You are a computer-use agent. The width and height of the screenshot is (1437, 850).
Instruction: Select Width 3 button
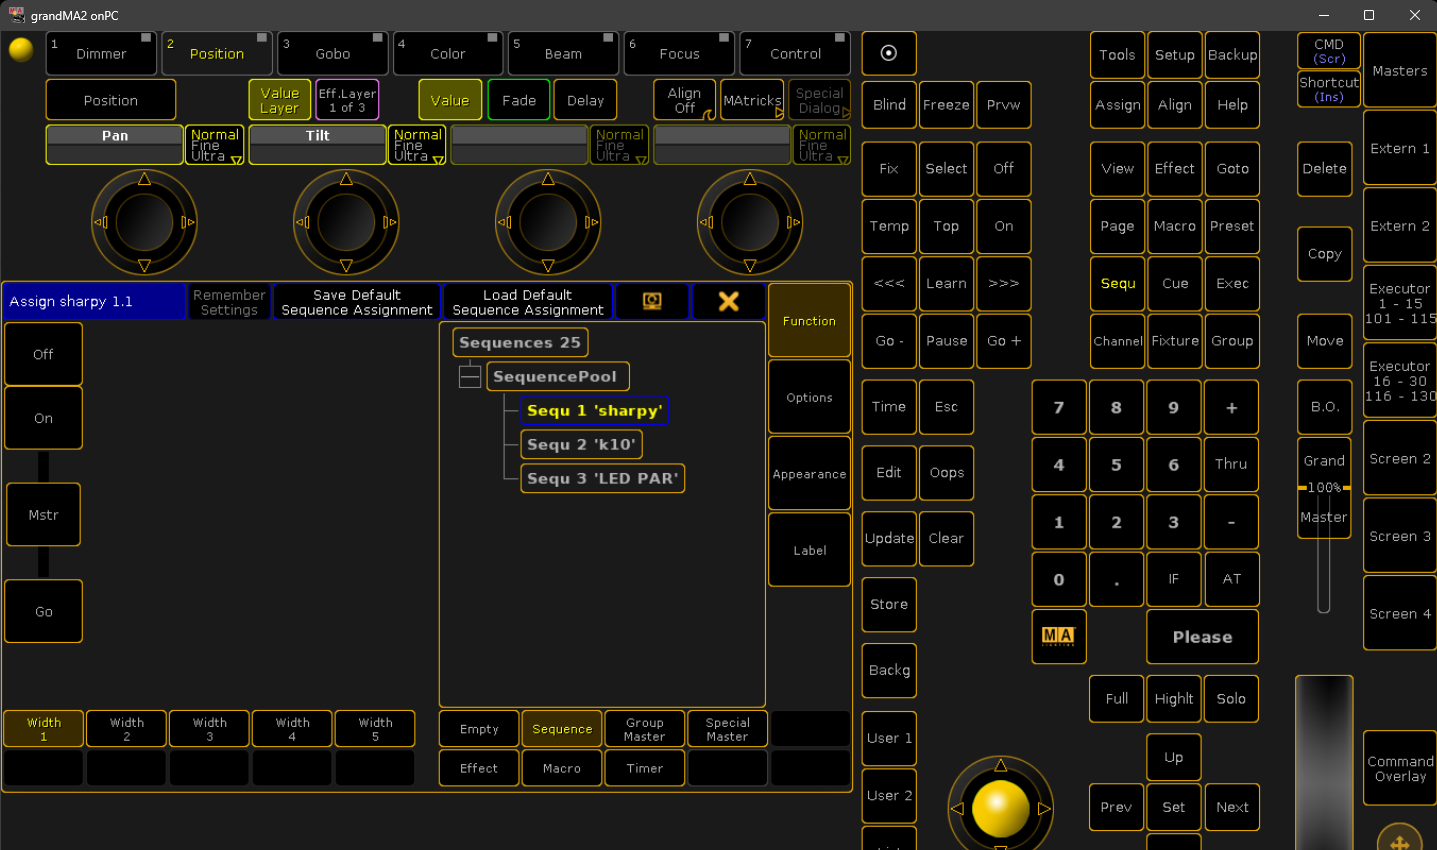[x=209, y=729]
